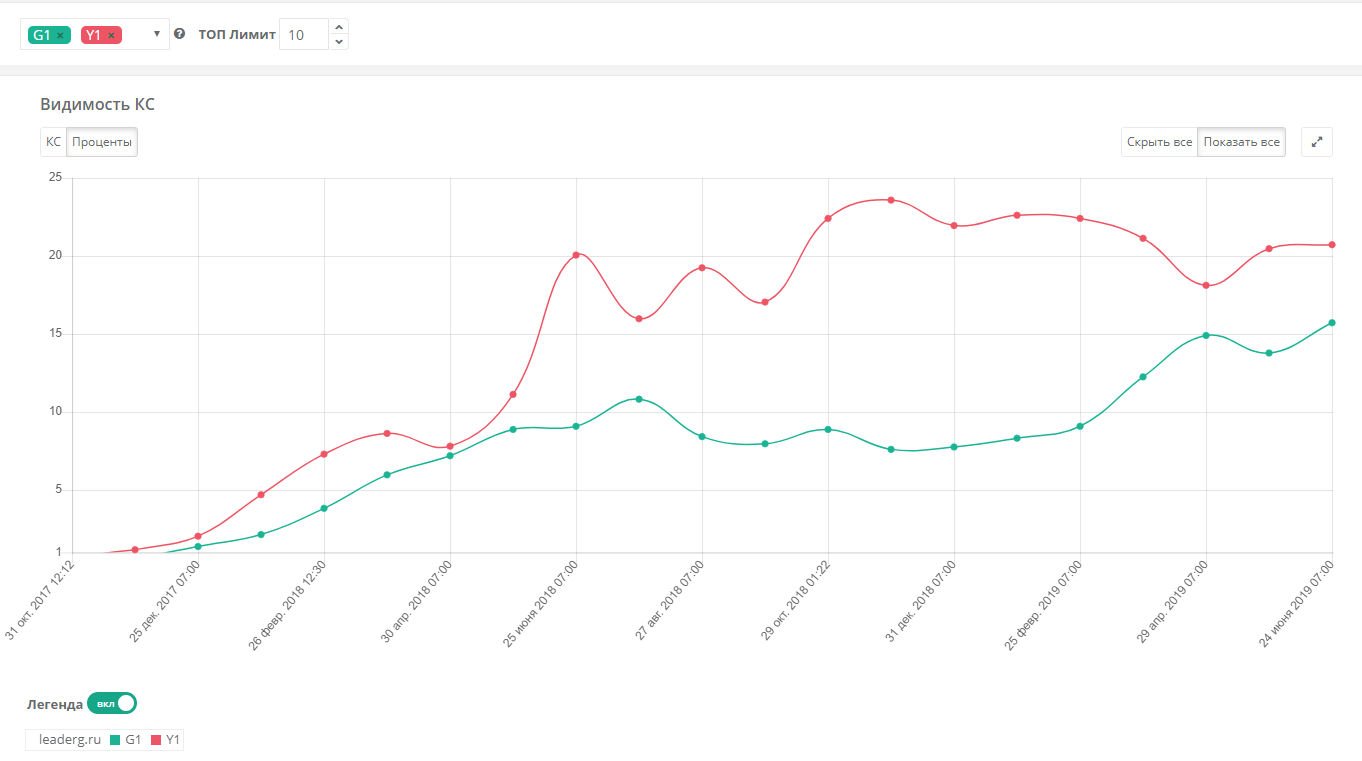Increase the ТОП Лимит value
The width and height of the screenshot is (1362, 761).
point(339,27)
